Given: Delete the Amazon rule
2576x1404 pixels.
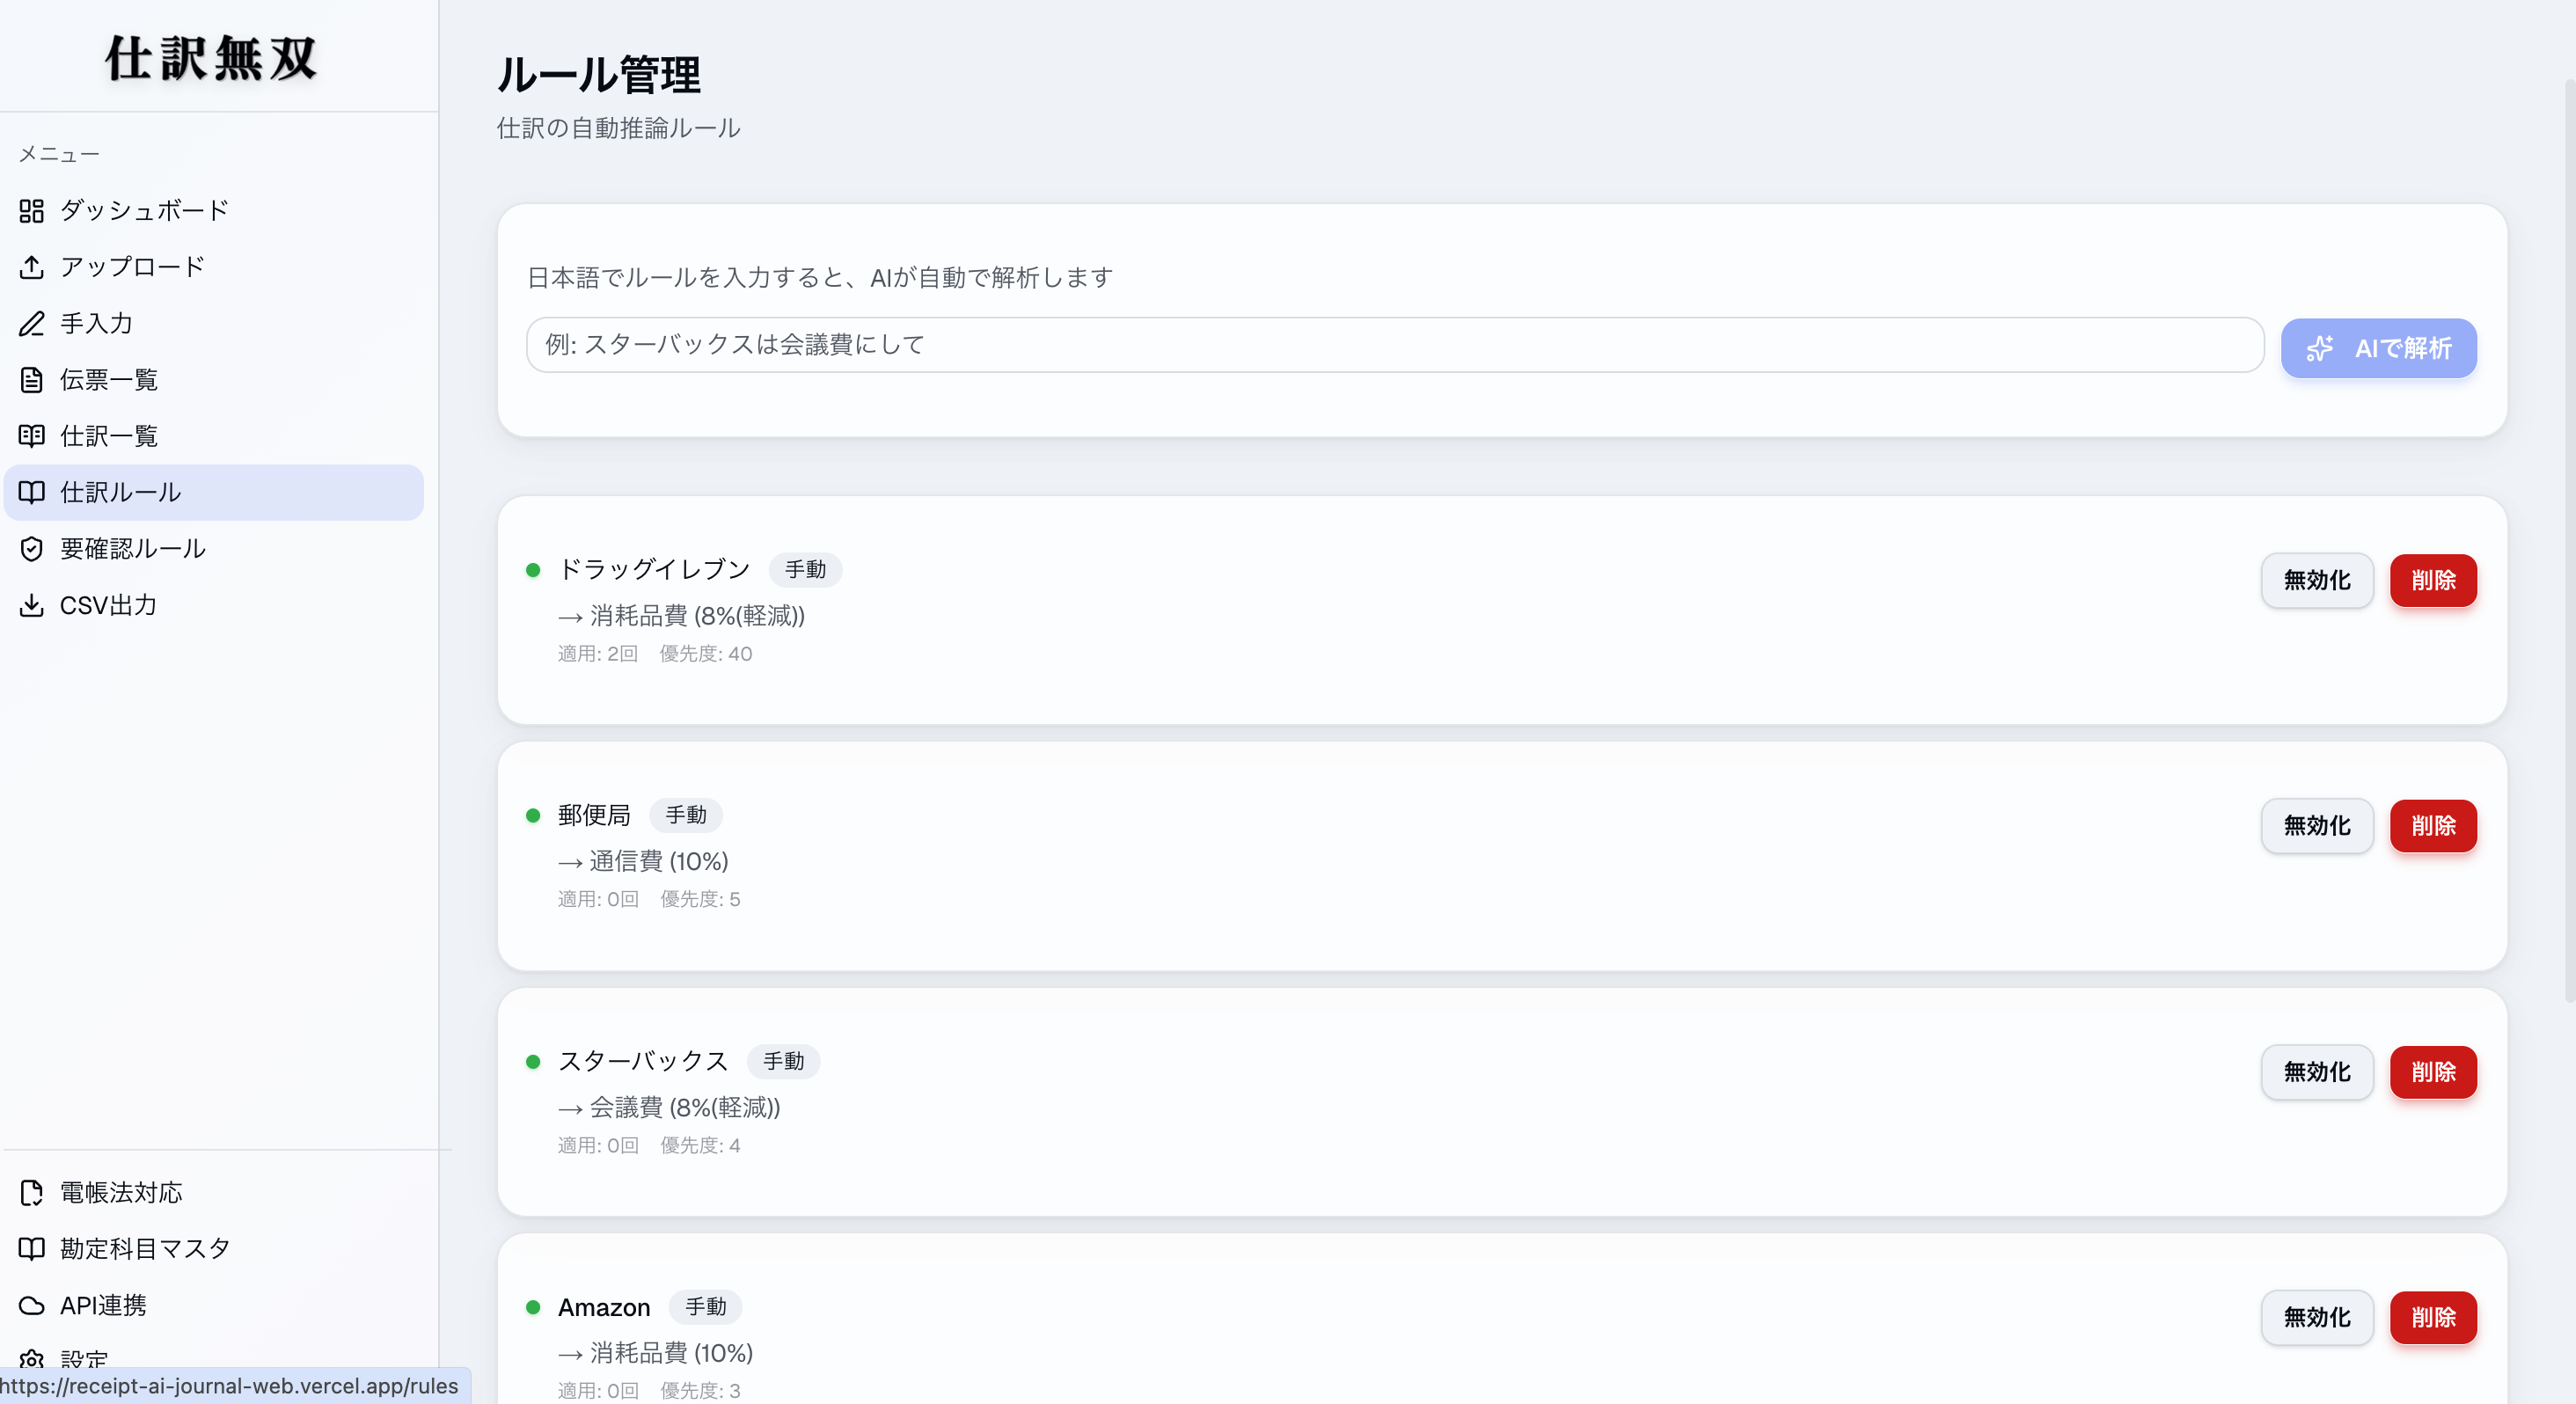Looking at the screenshot, I should tap(2433, 1318).
